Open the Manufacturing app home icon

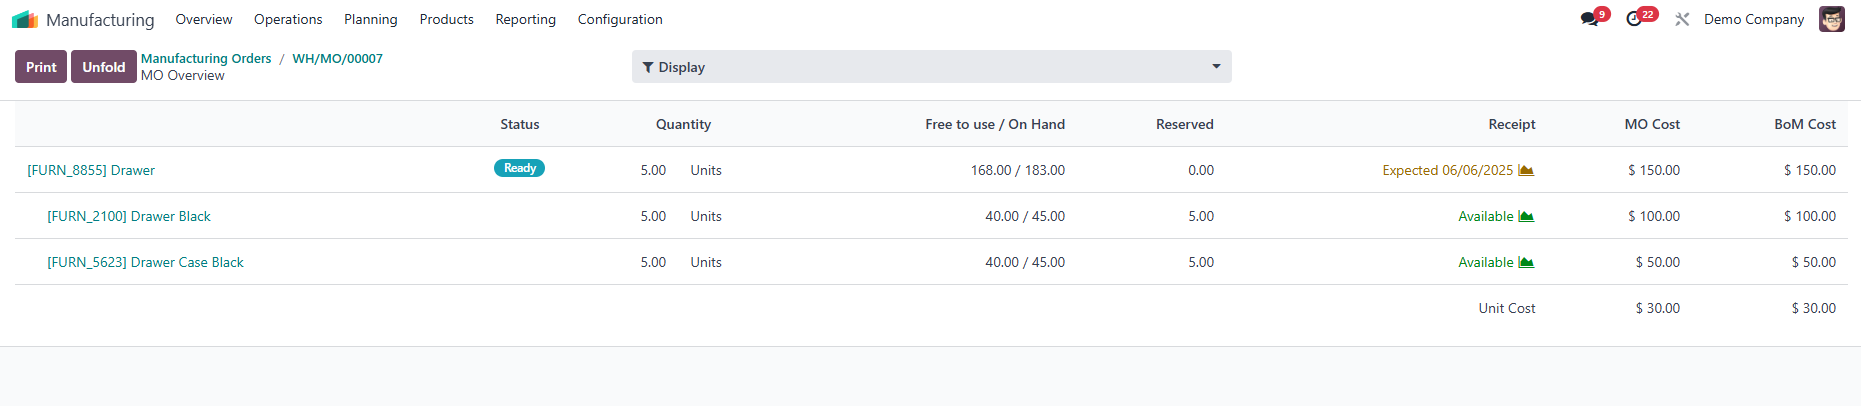[25, 19]
